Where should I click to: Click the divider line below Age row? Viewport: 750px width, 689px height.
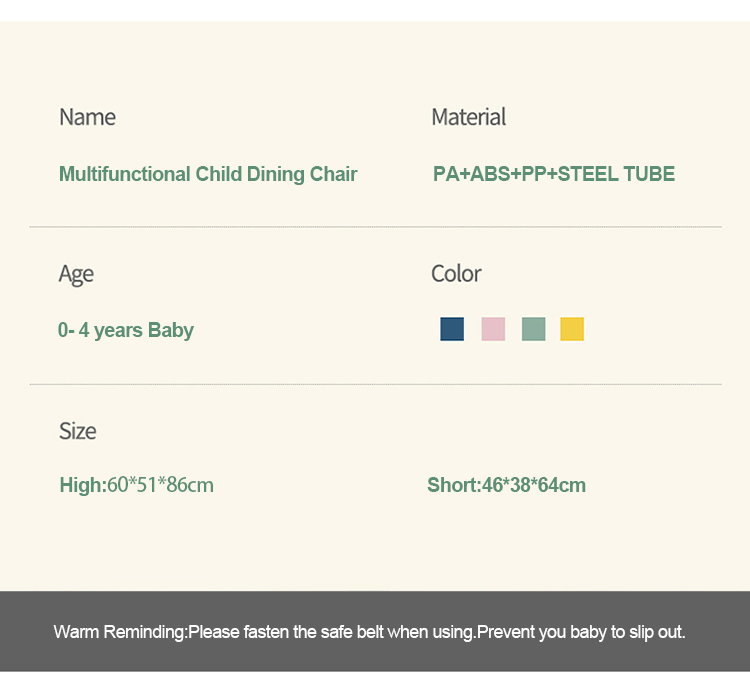[x=375, y=384]
